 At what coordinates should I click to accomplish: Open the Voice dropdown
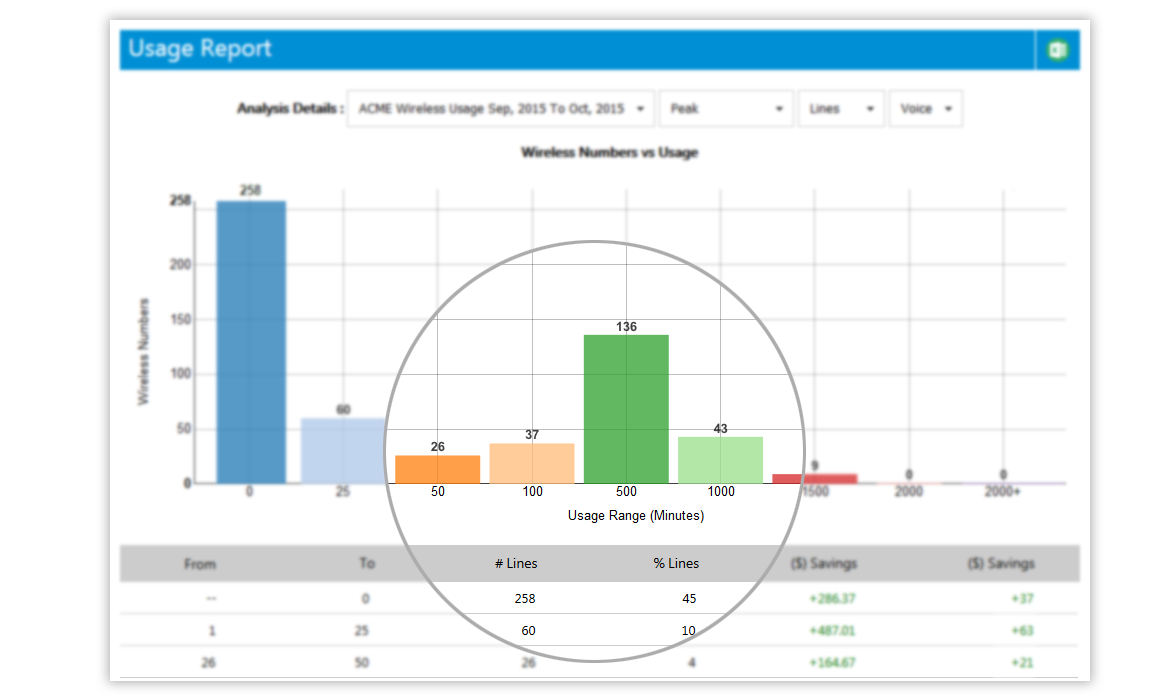tap(925, 108)
